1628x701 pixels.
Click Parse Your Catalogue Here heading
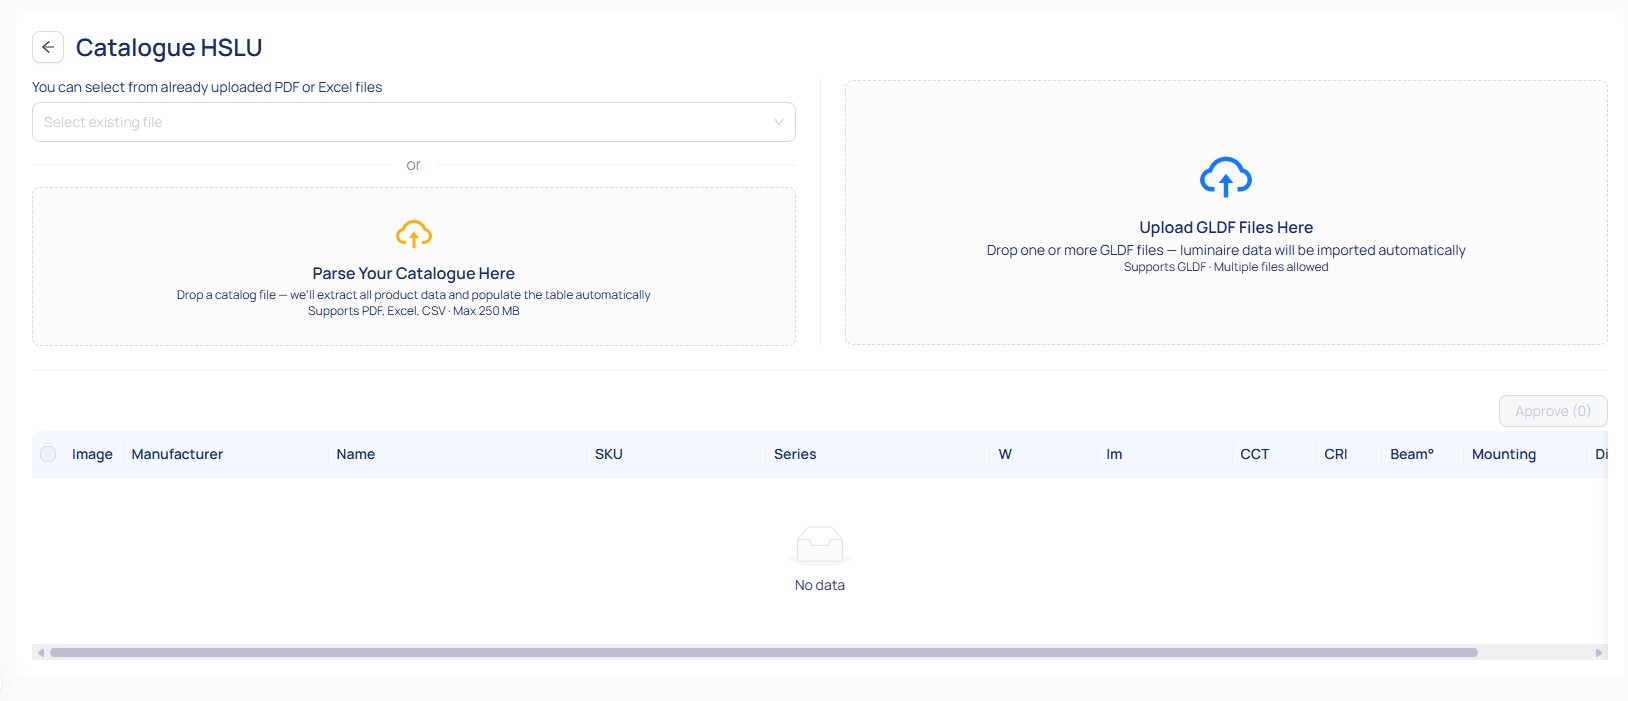[x=413, y=273]
